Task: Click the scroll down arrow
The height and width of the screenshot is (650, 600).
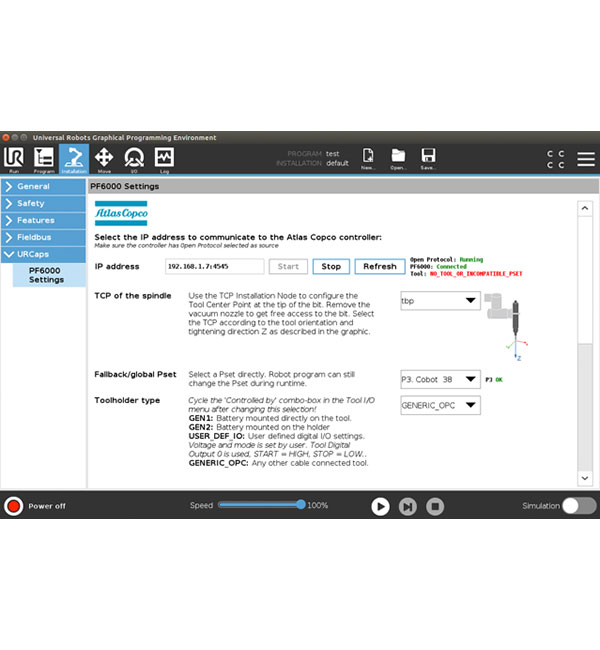Action: coord(585,478)
